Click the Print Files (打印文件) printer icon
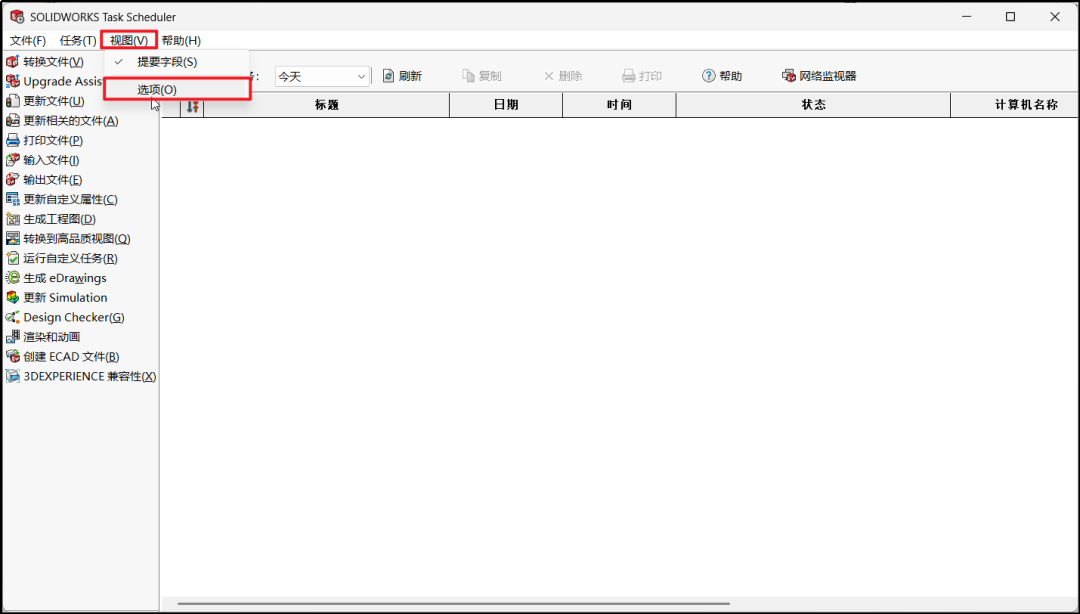Screen dimensions: 1080x614 [x=12, y=141]
